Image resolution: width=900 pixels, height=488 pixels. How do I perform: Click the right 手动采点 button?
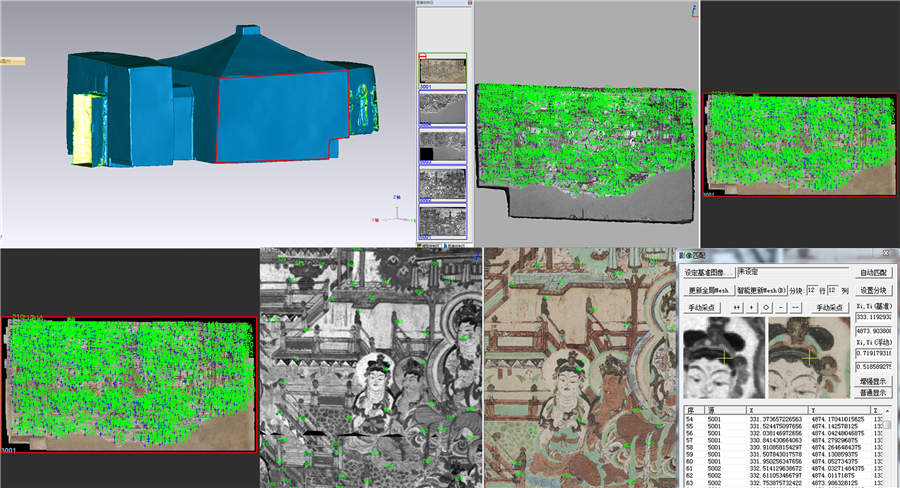click(x=831, y=308)
